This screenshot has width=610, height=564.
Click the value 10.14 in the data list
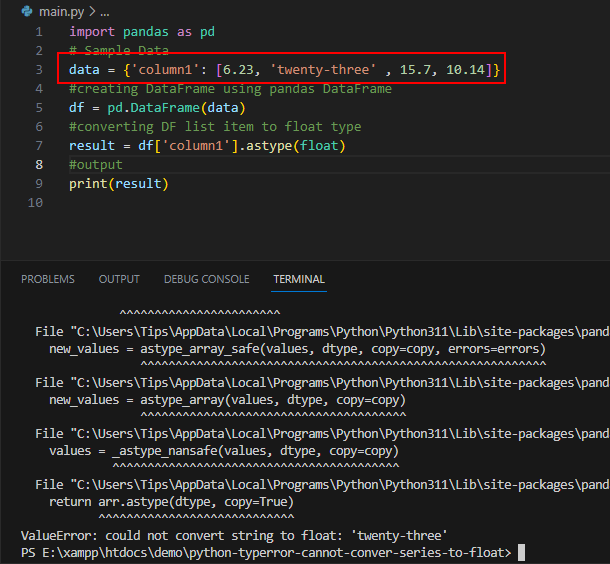coord(465,70)
